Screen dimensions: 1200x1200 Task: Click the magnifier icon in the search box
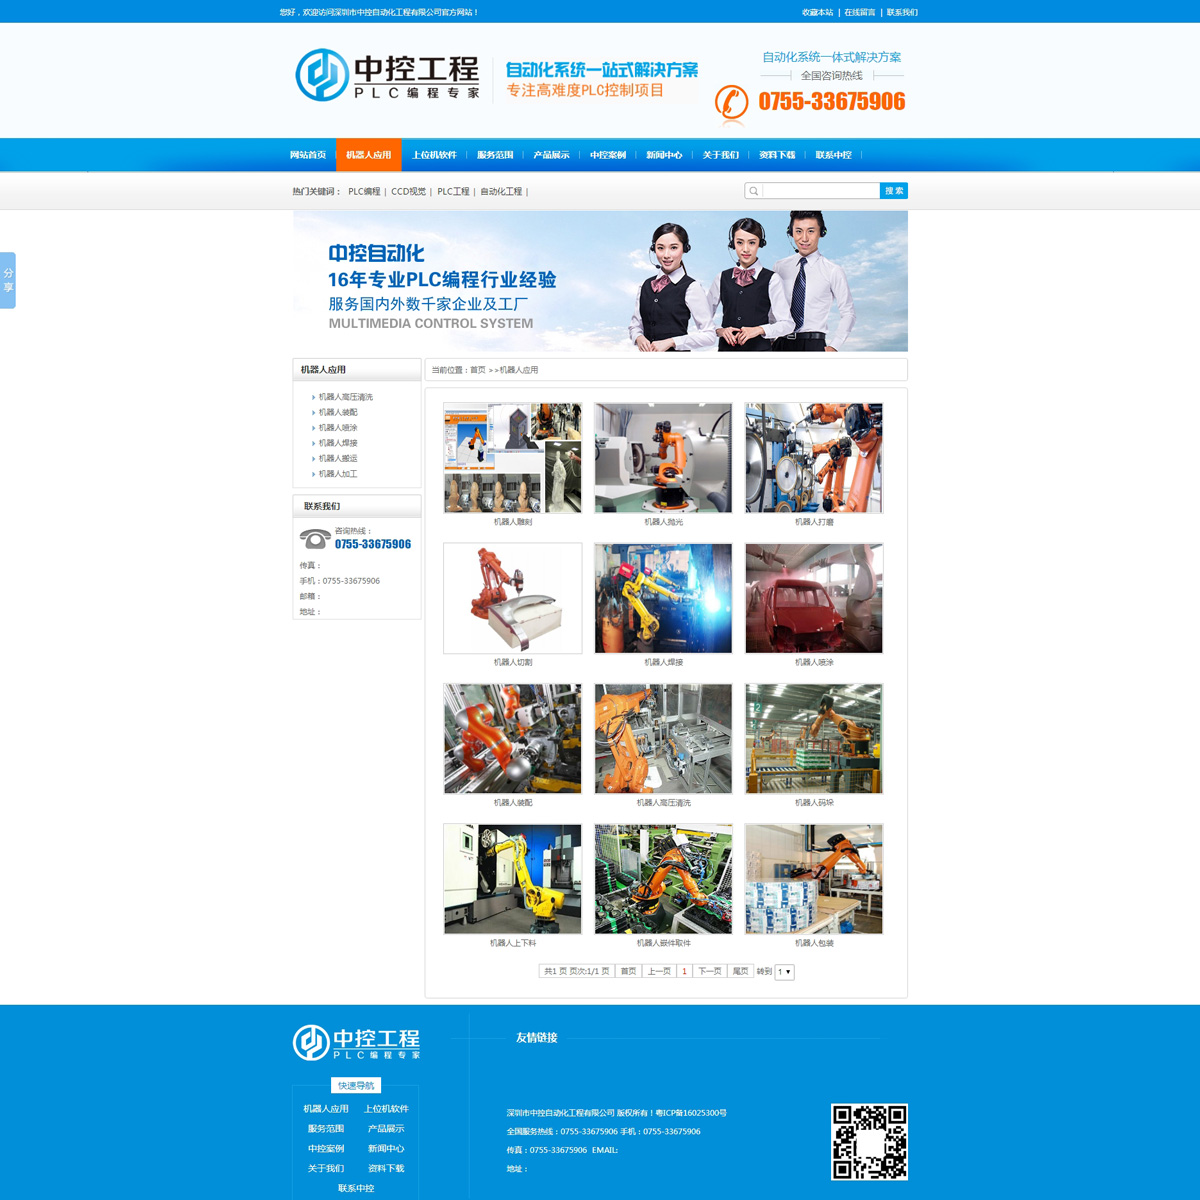[754, 191]
